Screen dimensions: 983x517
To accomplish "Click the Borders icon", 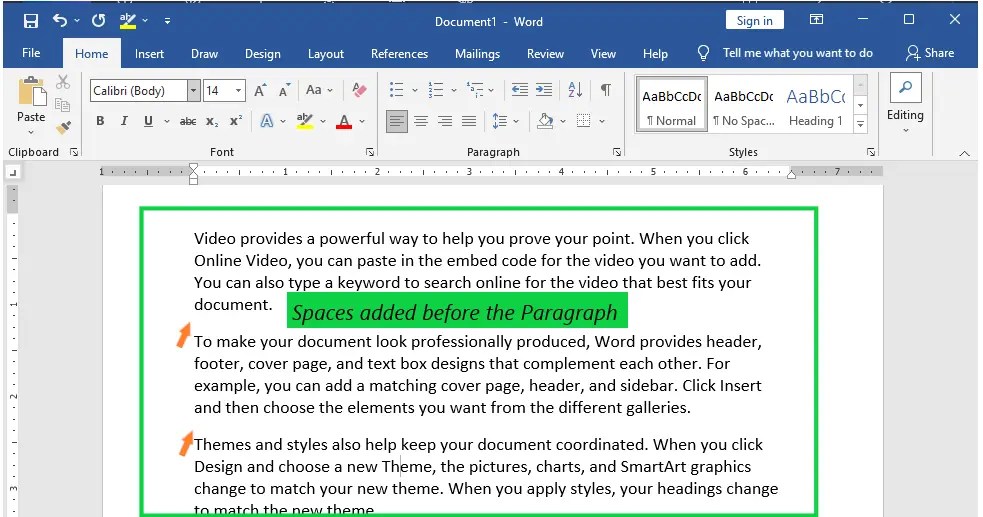I will coord(584,121).
